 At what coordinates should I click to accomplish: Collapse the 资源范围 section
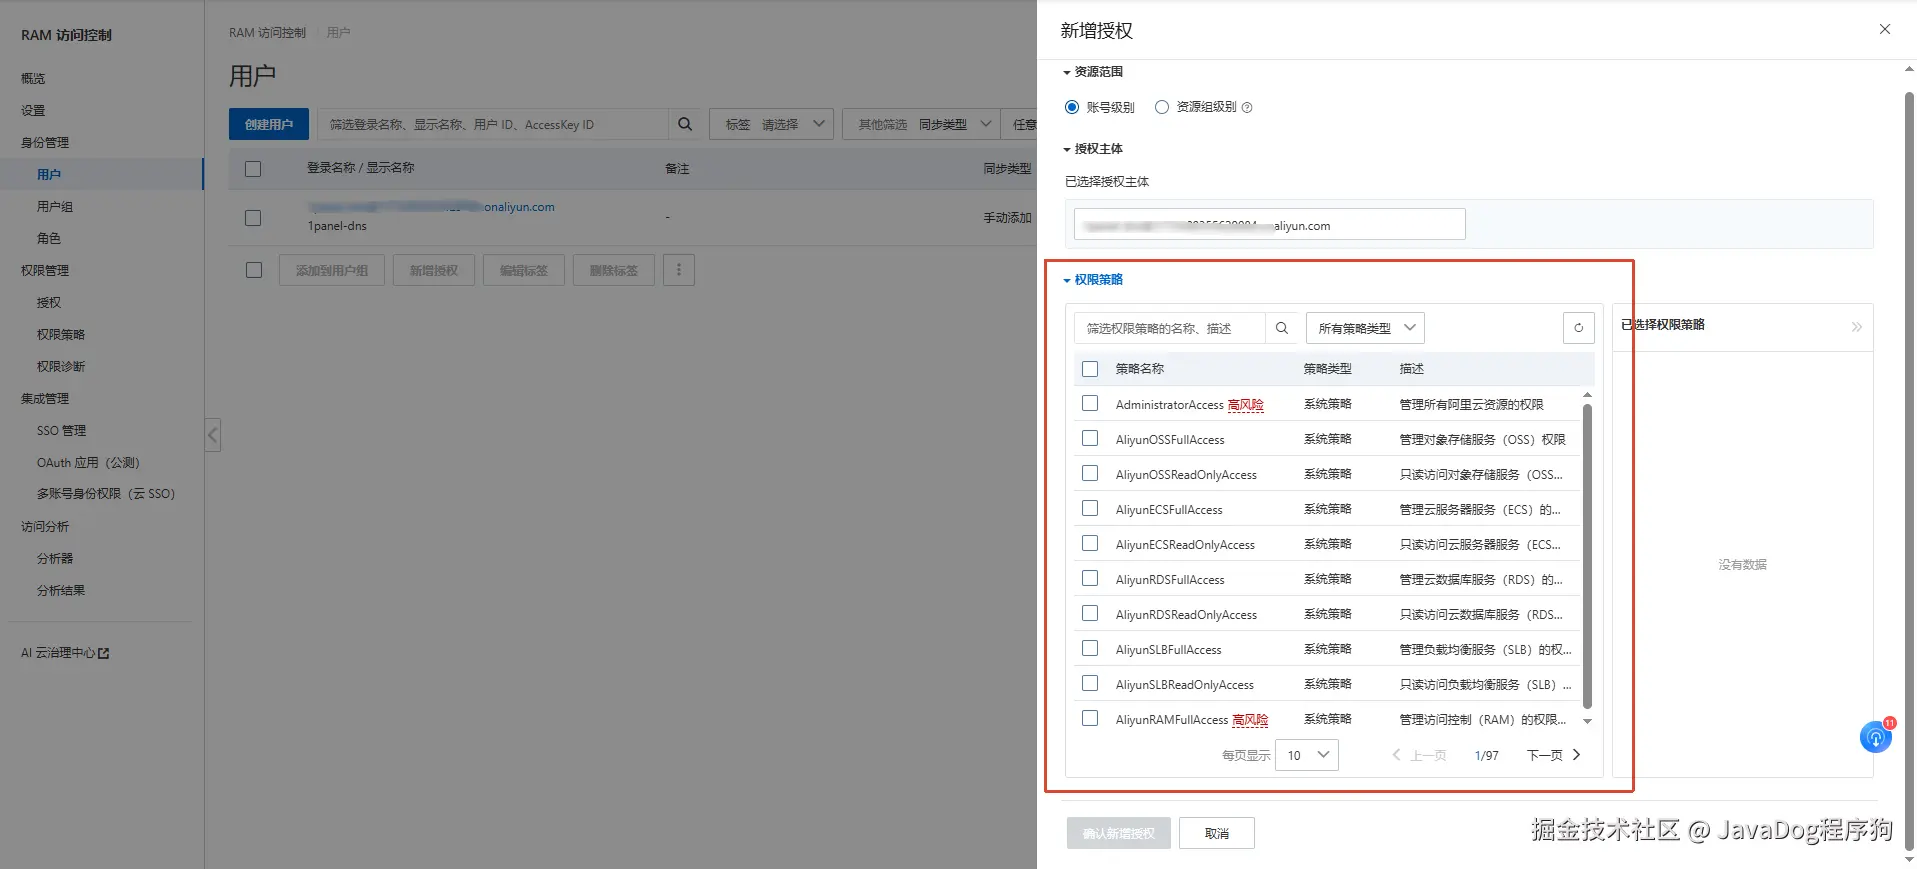tap(1093, 72)
